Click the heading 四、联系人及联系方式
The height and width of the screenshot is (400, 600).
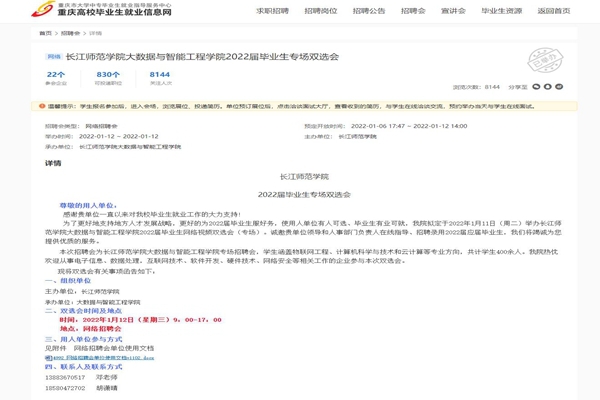click(x=83, y=367)
